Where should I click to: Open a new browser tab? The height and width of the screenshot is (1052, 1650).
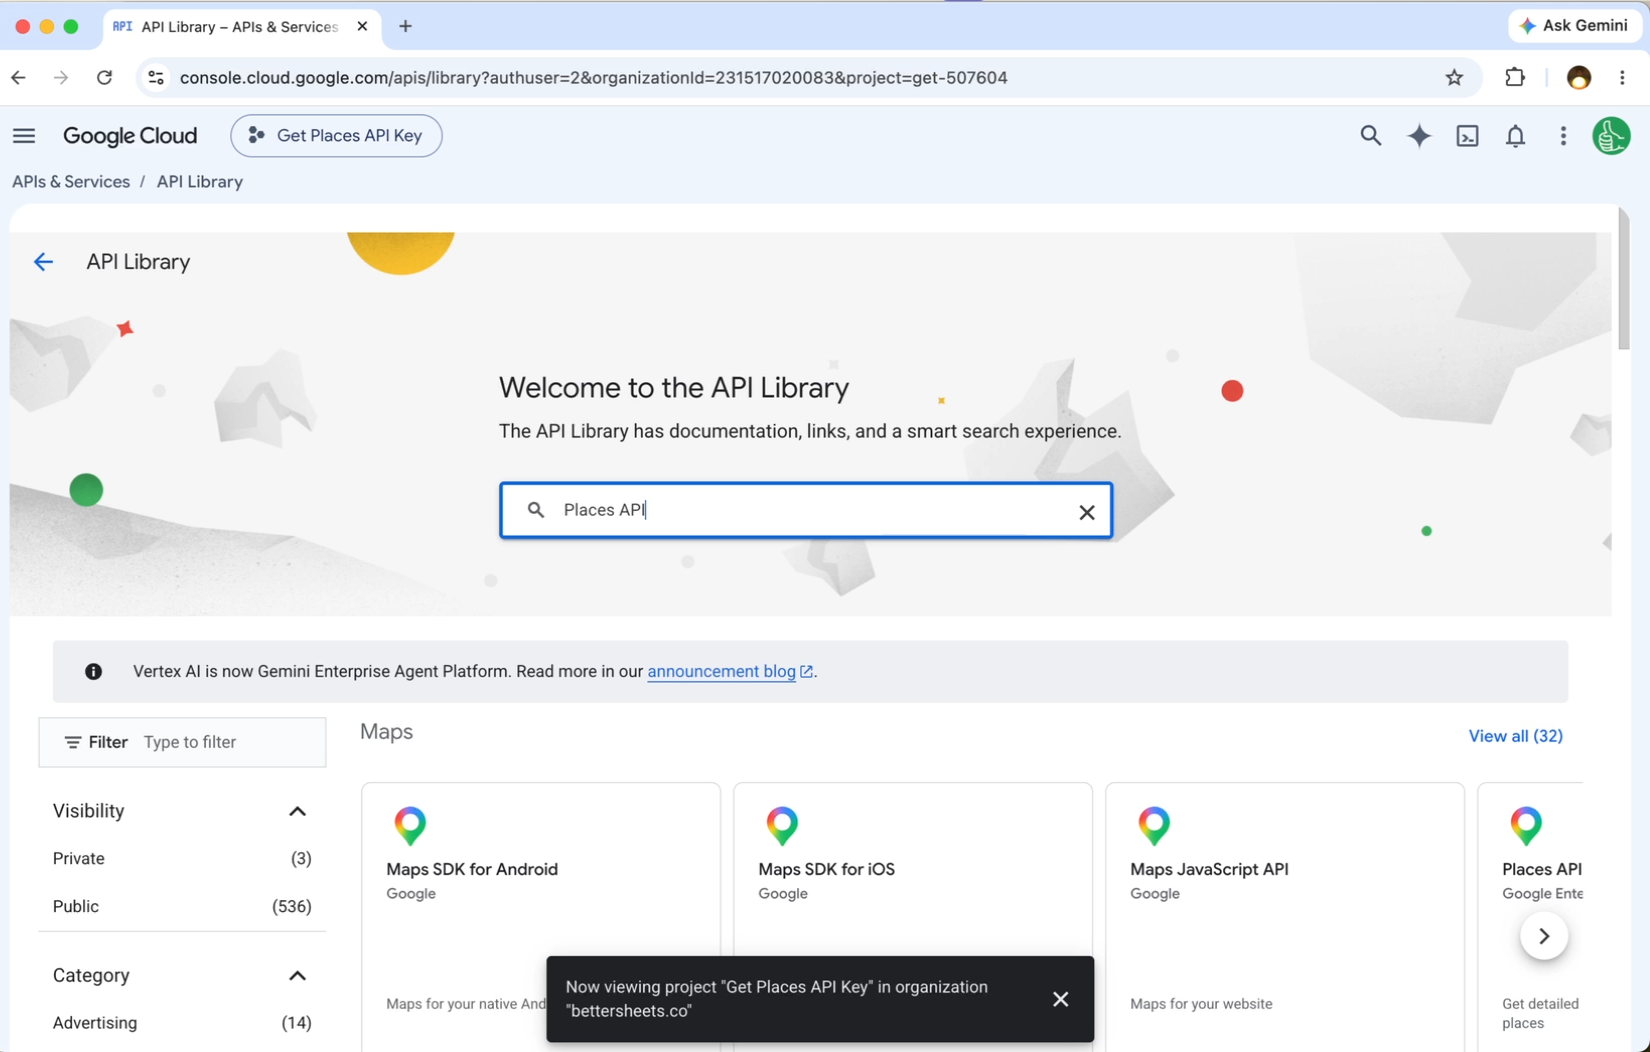point(405,26)
